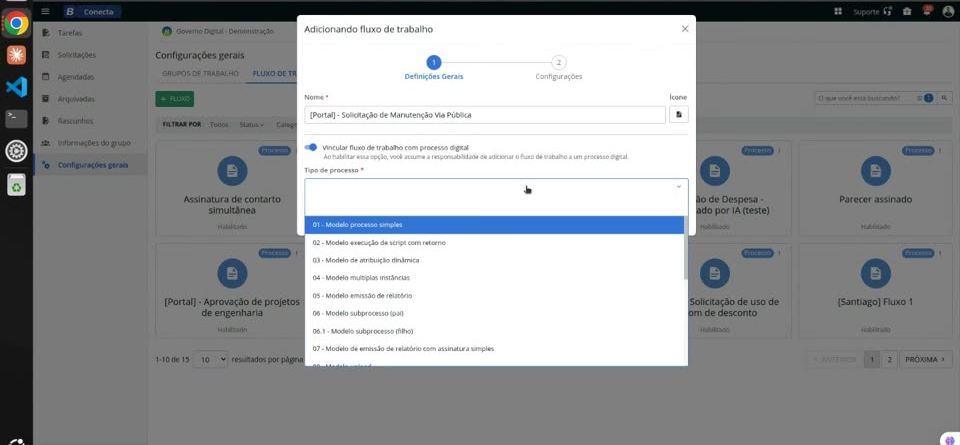Select 03 - Modelo de atribuição dinâmica

click(x=493, y=260)
